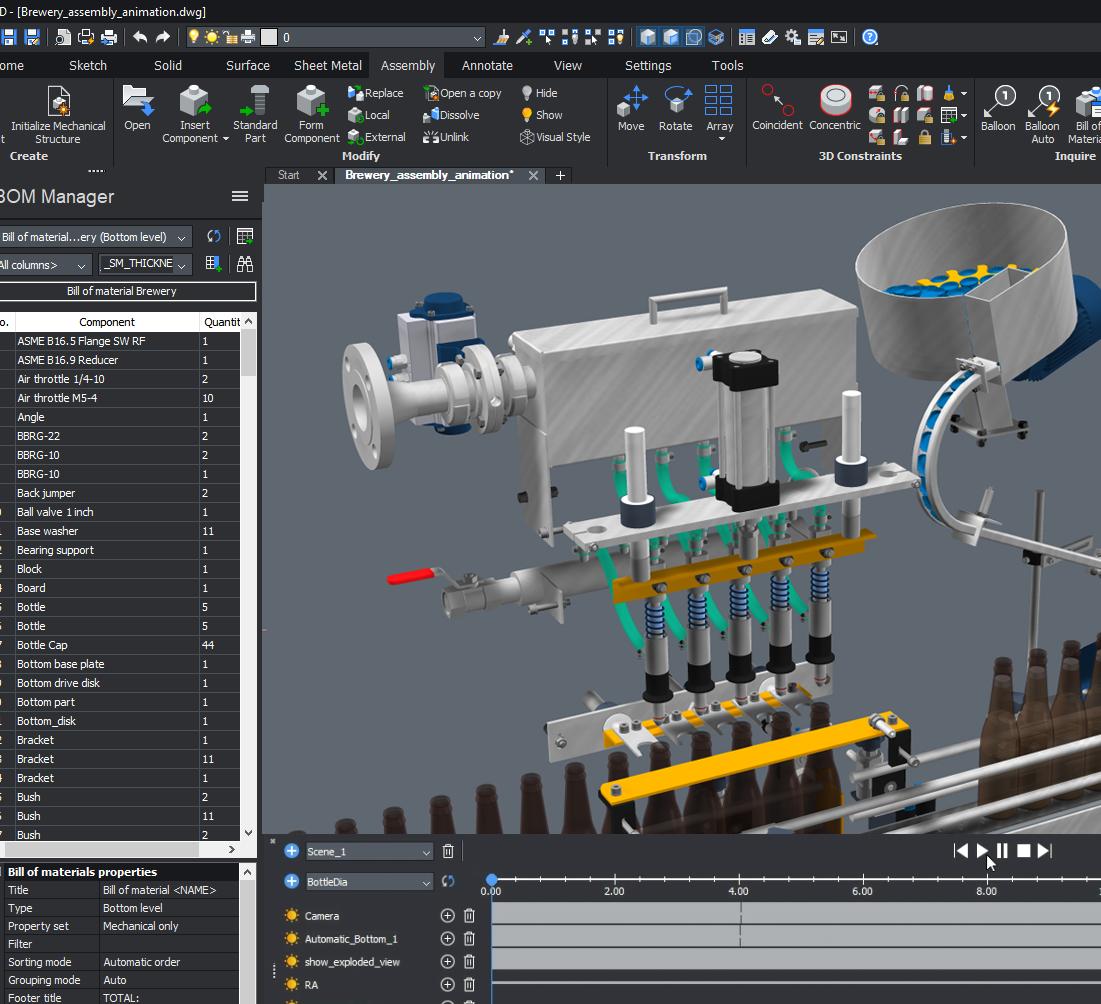Click Initialize Mechanical Structure icon
This screenshot has height=1004, width=1101.
58,103
